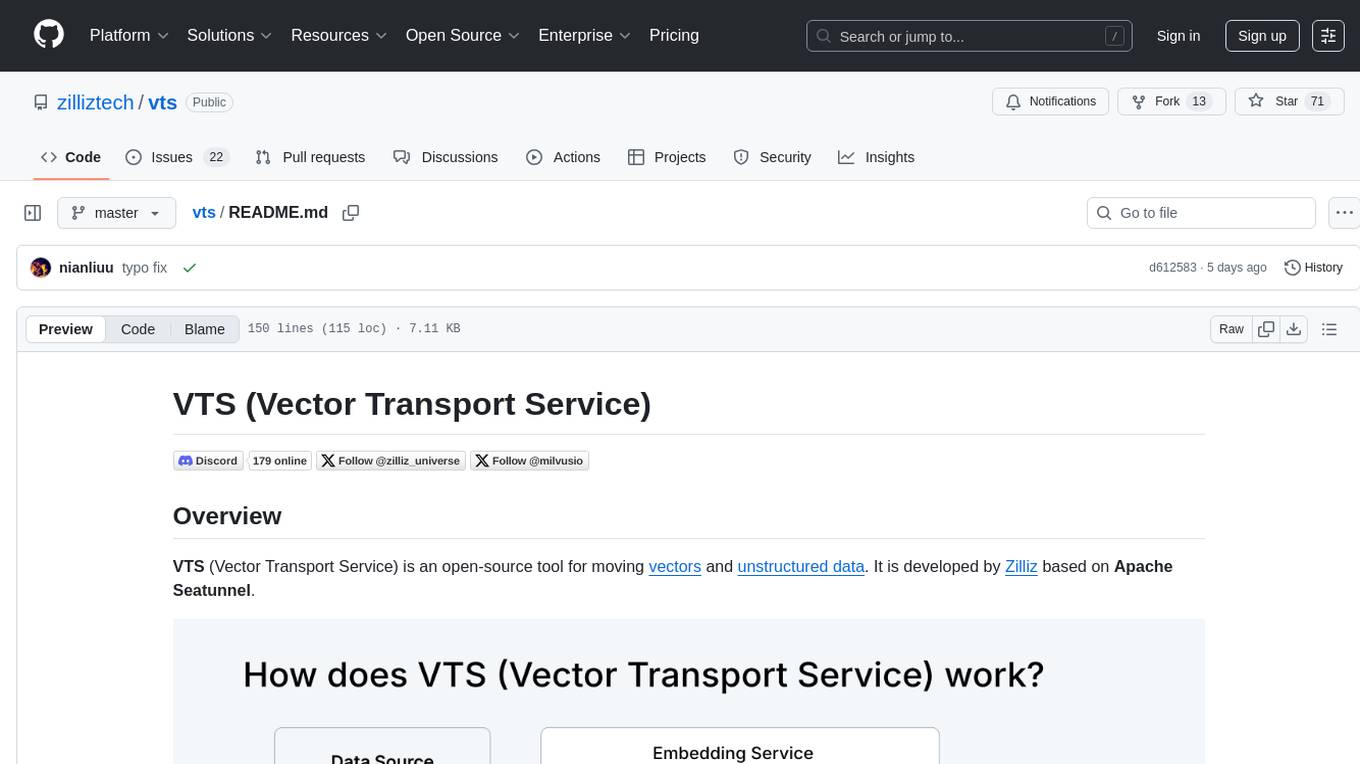The height and width of the screenshot is (764, 1360).
Task: Select the Blame view
Action: tap(205, 329)
